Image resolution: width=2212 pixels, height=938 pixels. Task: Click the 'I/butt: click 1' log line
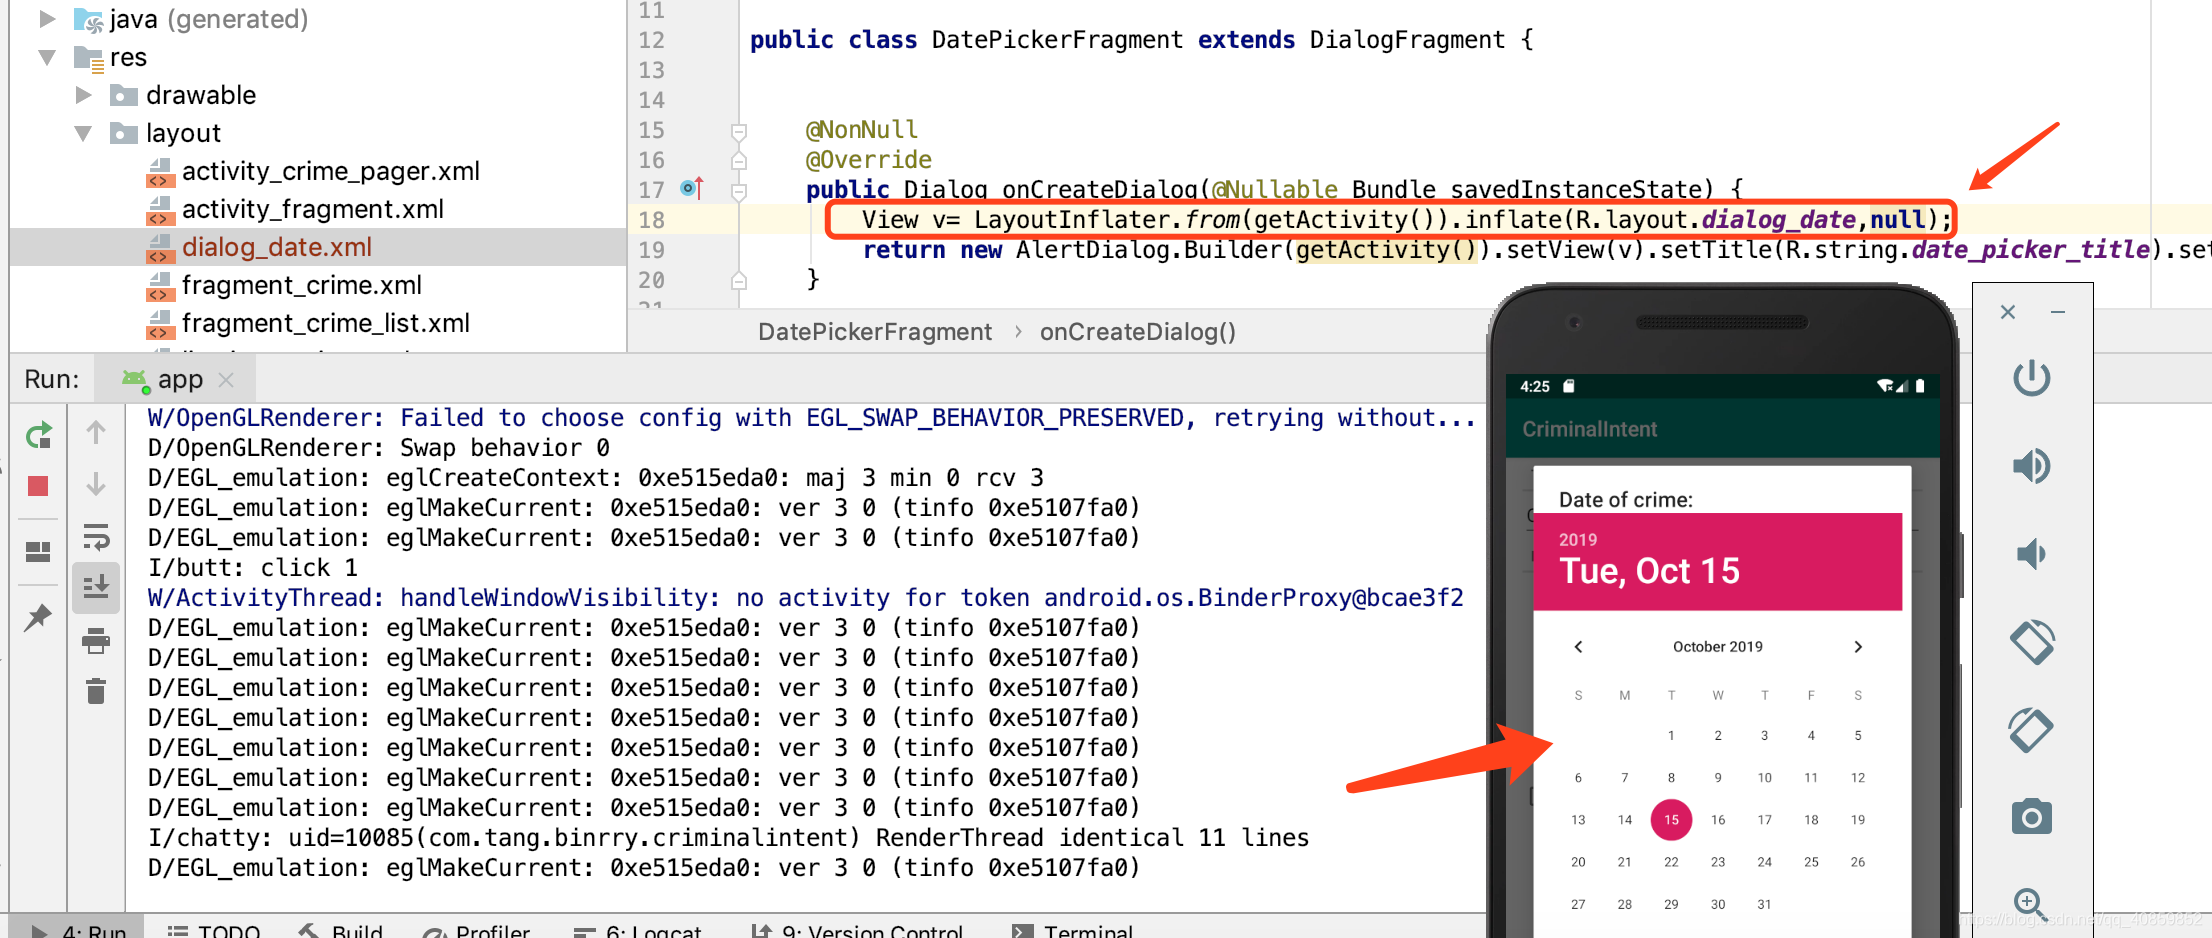click(253, 568)
